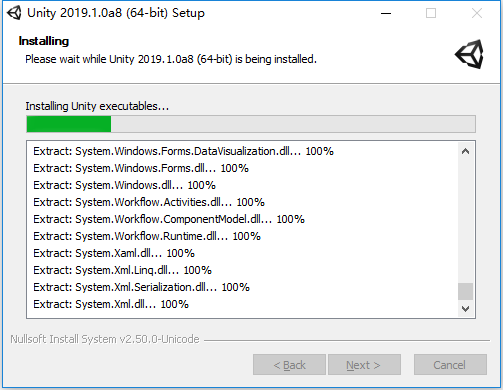Click the scroll up arrow in log

tap(466, 152)
